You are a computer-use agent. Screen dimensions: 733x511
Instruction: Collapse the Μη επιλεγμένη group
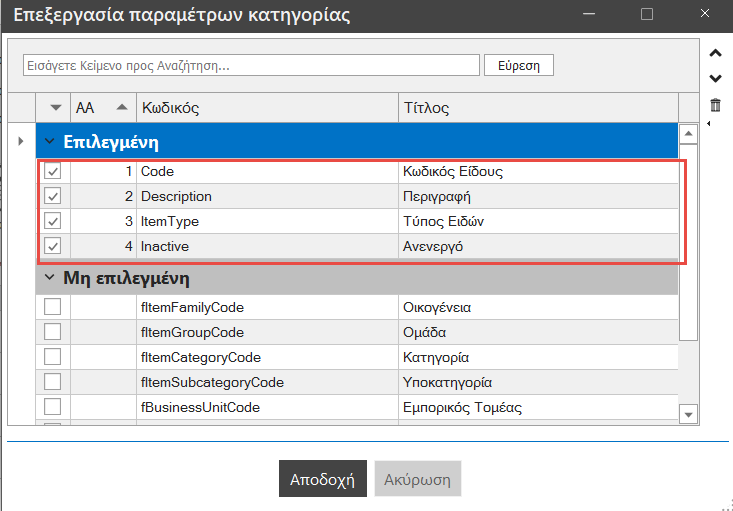[x=50, y=277]
